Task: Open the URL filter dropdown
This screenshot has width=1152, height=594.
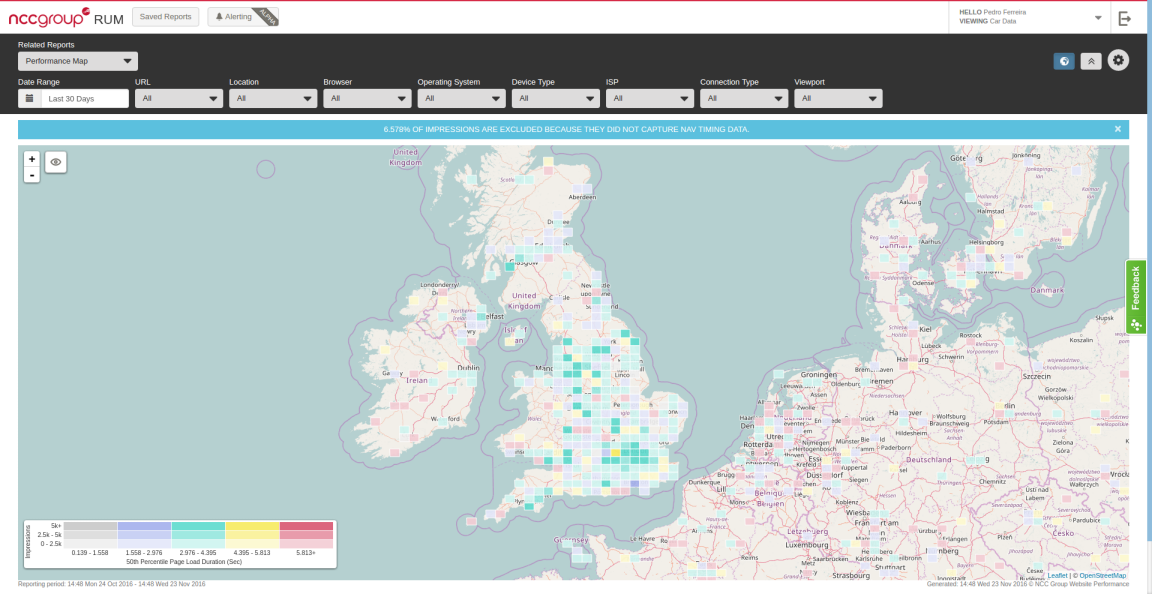Action: click(x=179, y=99)
